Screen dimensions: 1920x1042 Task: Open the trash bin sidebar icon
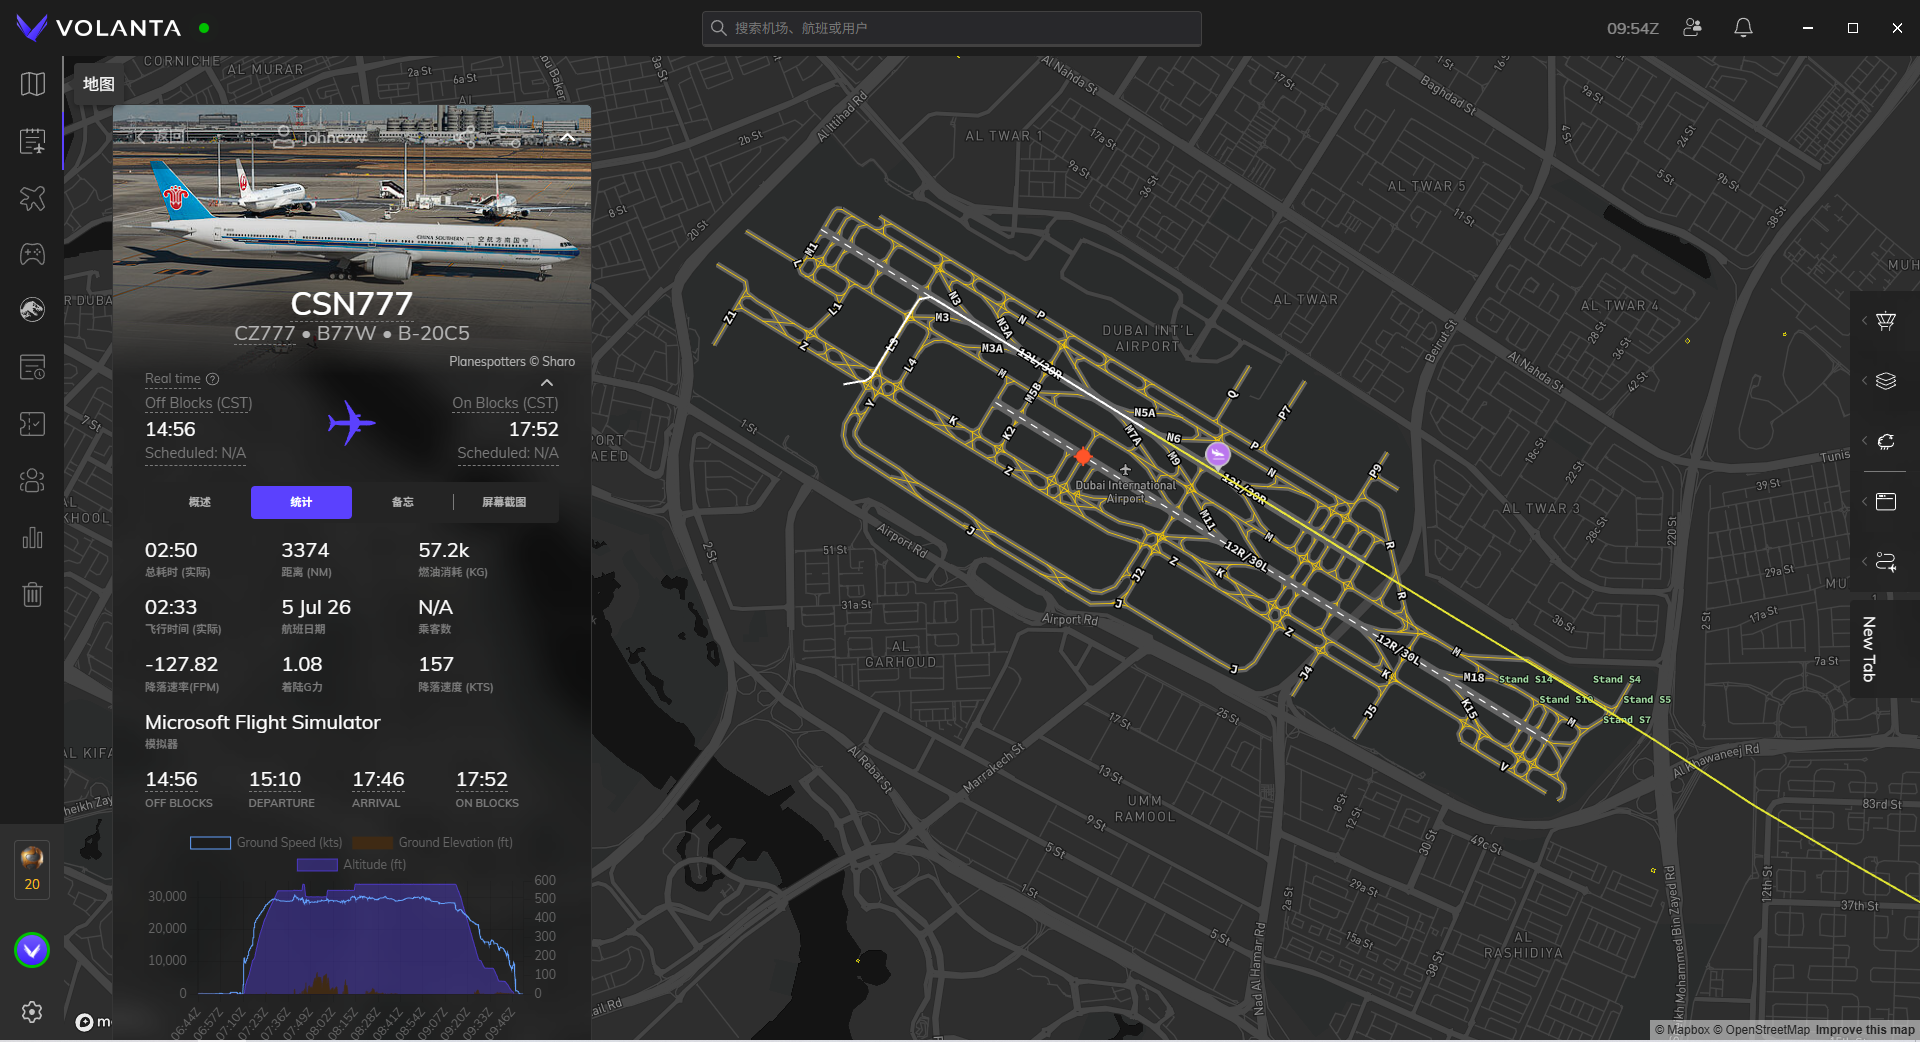click(32, 595)
